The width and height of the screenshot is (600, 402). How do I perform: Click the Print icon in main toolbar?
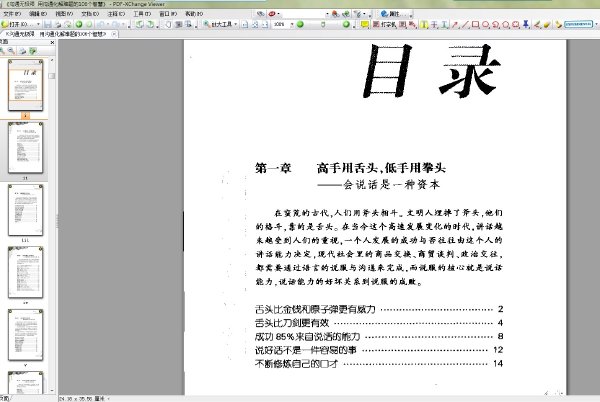tap(58, 24)
